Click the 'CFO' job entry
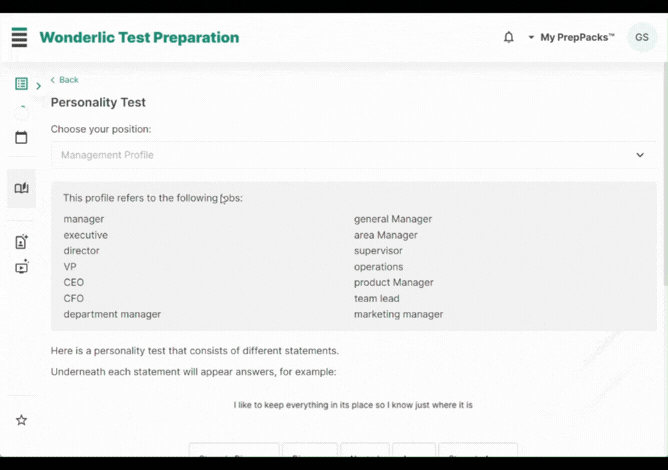The height and width of the screenshot is (470, 668). coord(74,298)
